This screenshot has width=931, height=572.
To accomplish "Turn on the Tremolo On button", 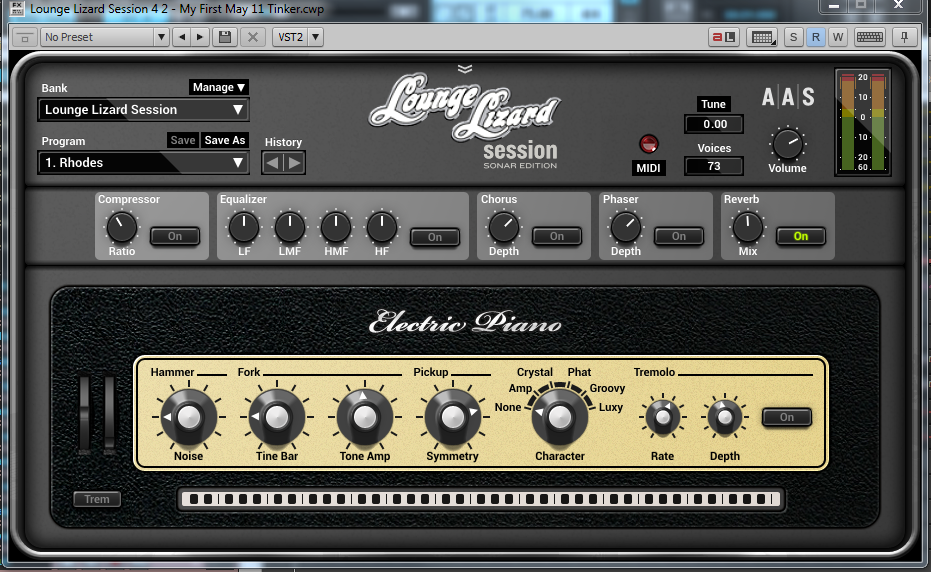I will 786,417.
